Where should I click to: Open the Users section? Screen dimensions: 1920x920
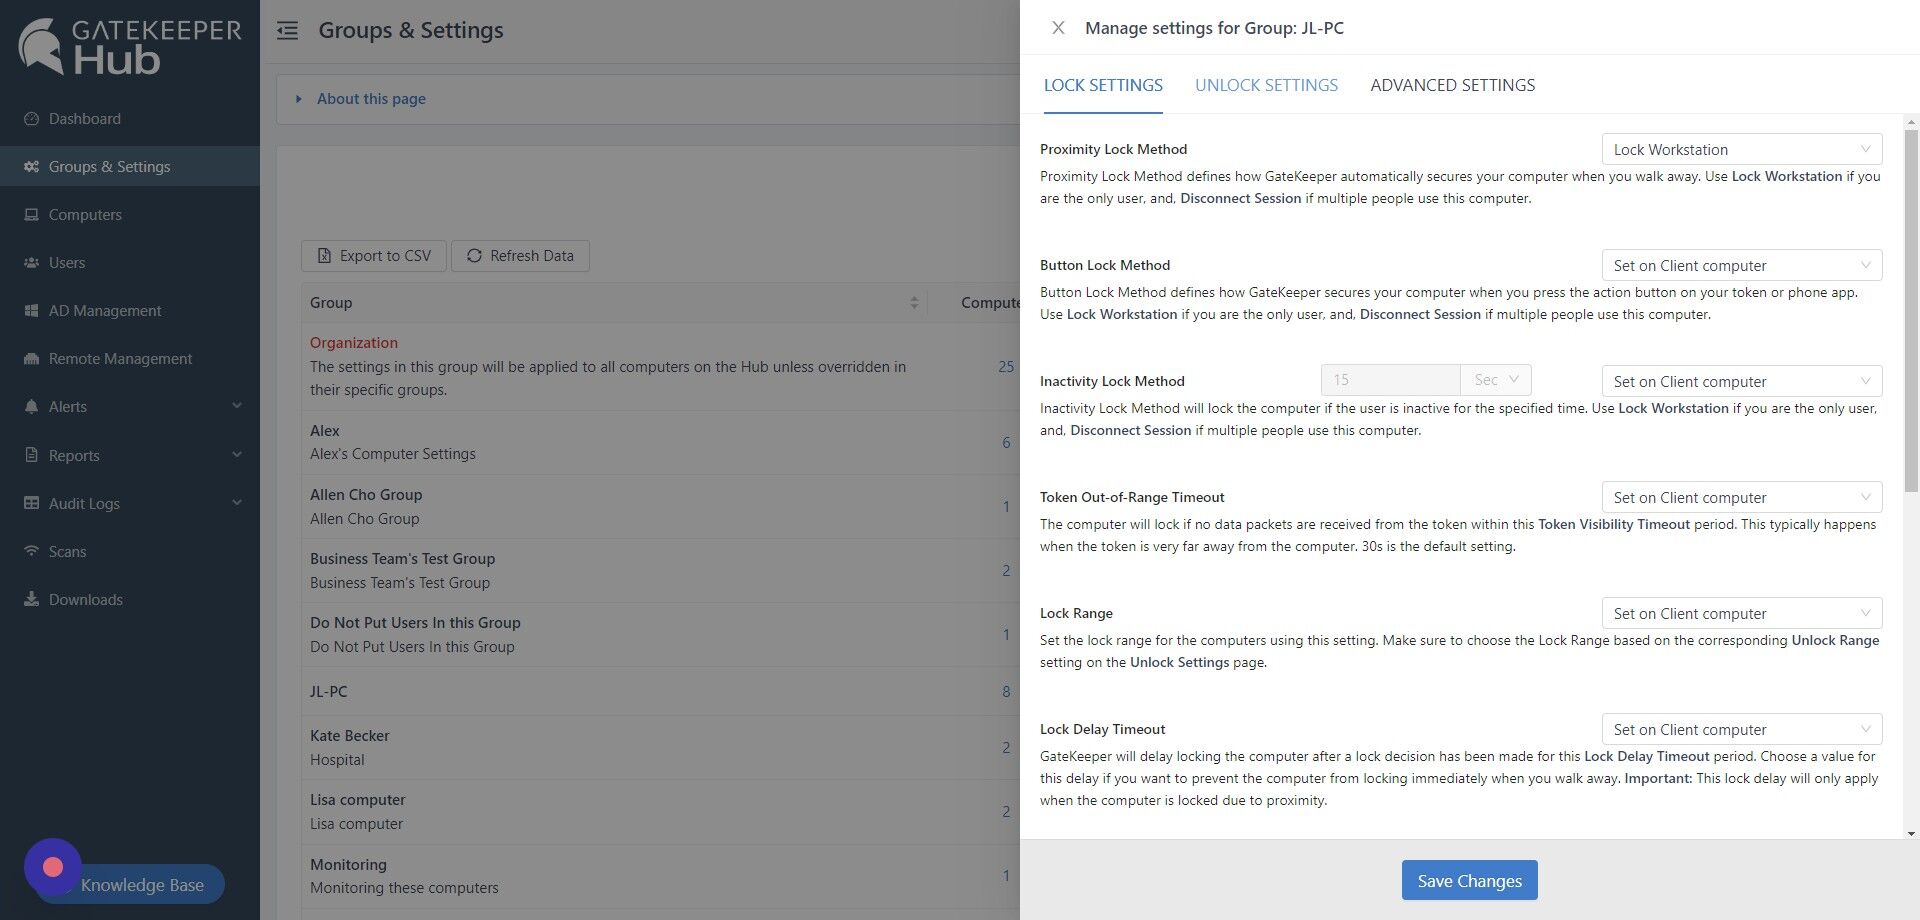tap(66, 262)
